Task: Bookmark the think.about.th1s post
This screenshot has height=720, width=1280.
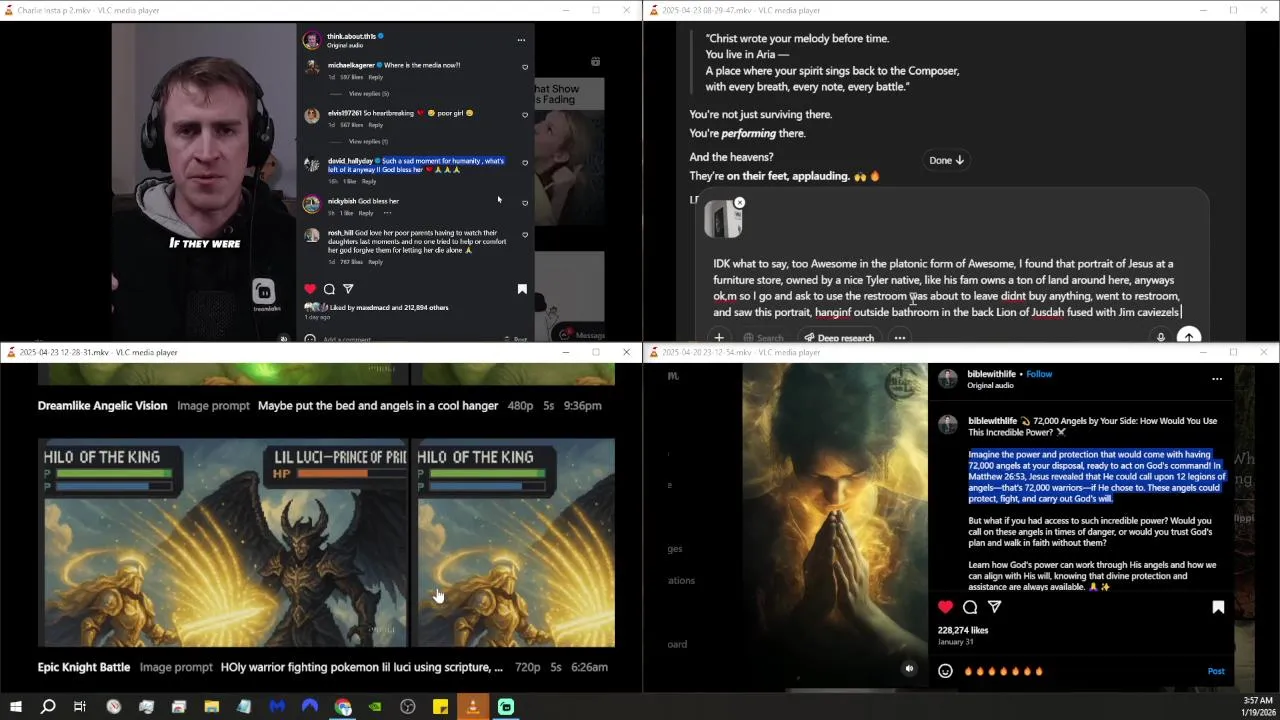Action: 522,289
